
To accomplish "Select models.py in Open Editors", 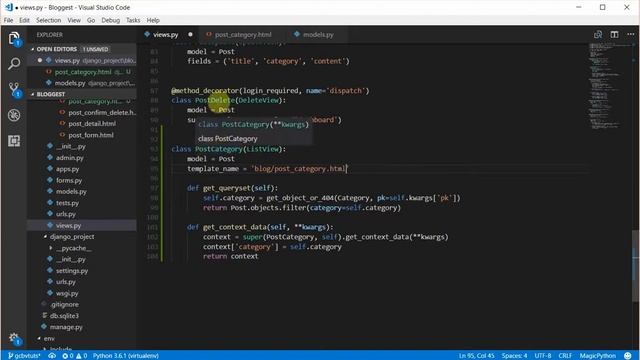I will [x=82, y=83].
